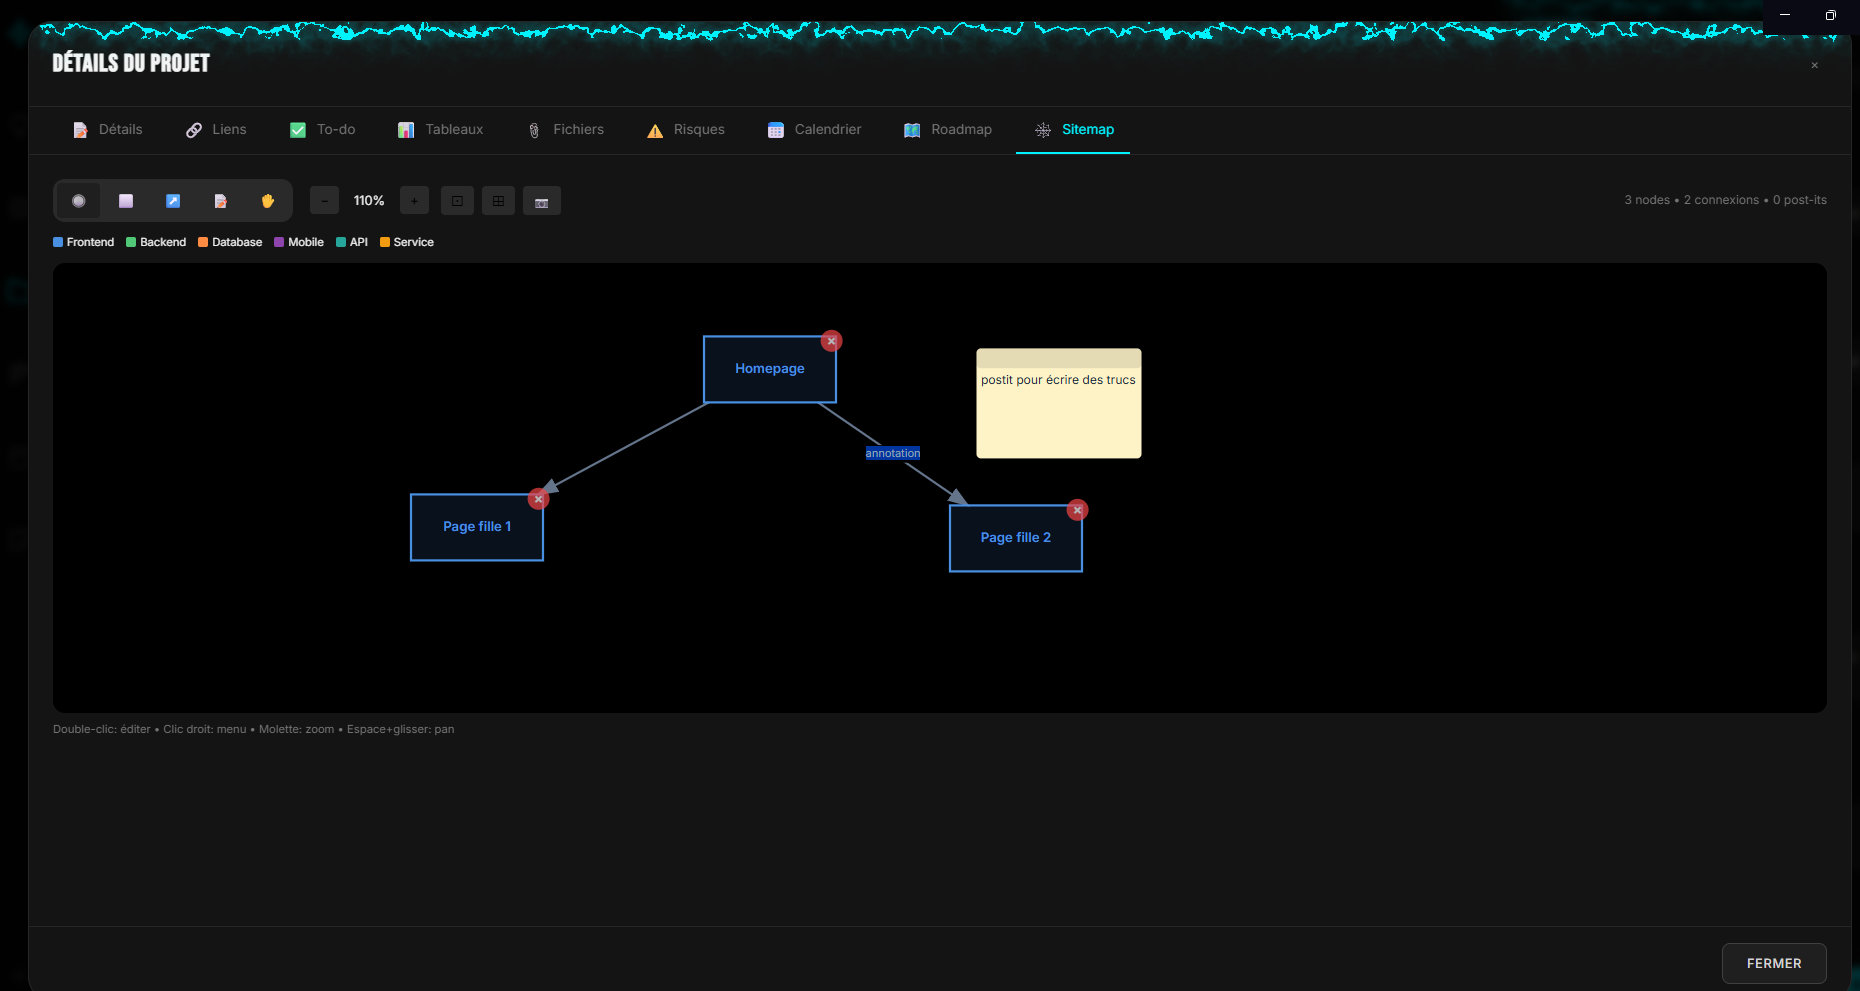Select the square node tool
The height and width of the screenshot is (991, 1860).
126,201
